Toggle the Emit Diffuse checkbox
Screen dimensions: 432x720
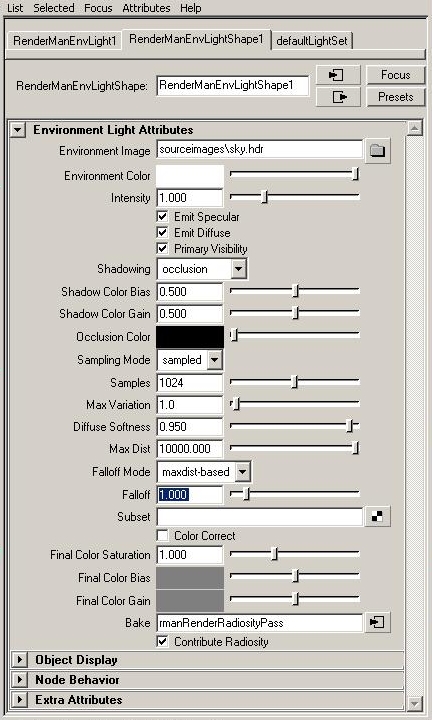(x=163, y=232)
